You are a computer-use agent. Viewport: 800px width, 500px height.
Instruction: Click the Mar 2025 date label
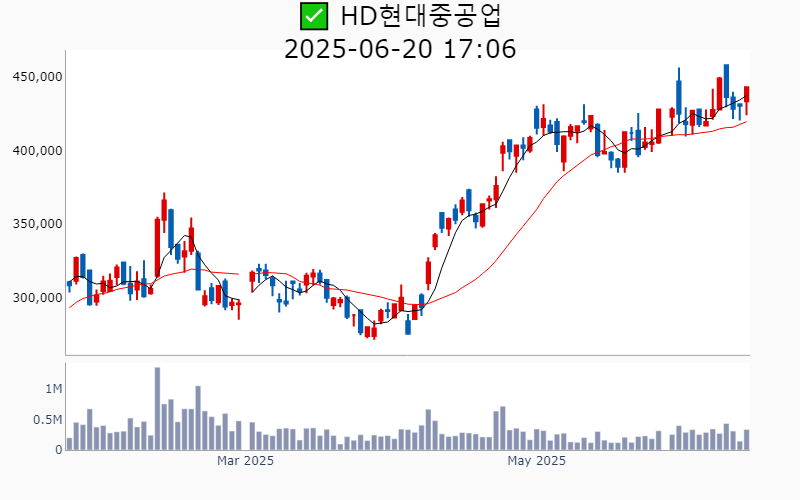point(245,461)
